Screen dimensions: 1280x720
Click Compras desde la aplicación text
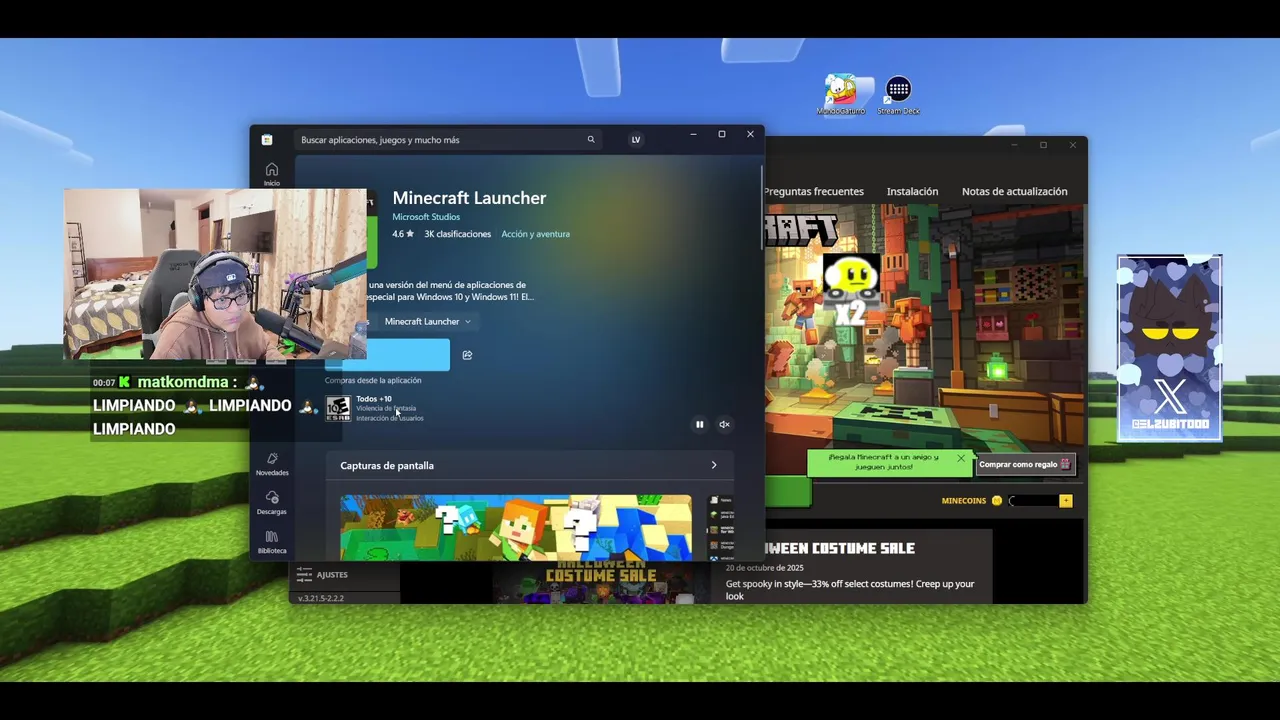coord(373,380)
